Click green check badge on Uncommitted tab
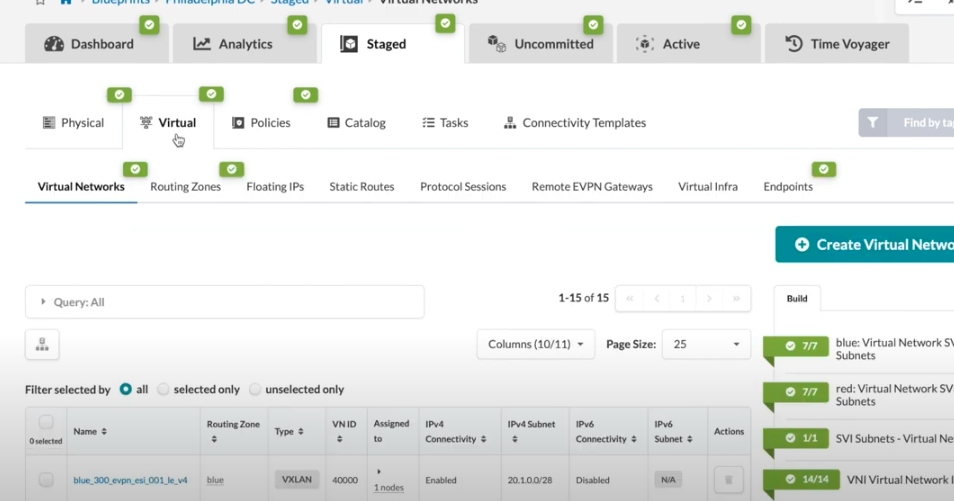954x501 pixels. coord(593,25)
